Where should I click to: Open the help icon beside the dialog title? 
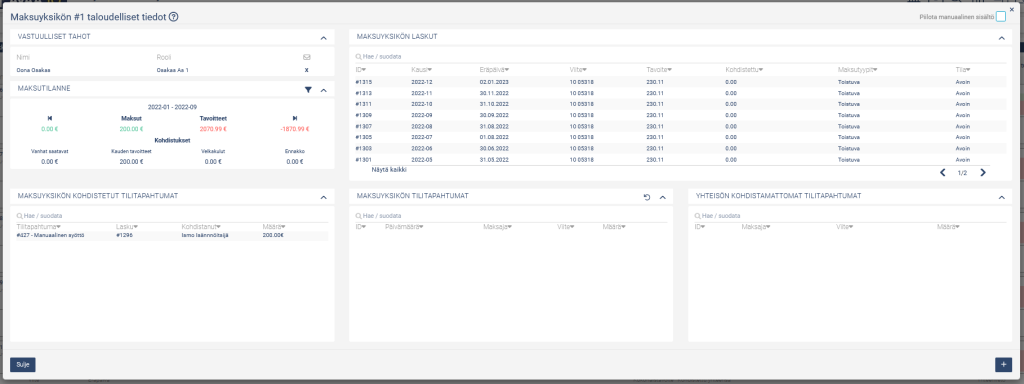coord(173,18)
